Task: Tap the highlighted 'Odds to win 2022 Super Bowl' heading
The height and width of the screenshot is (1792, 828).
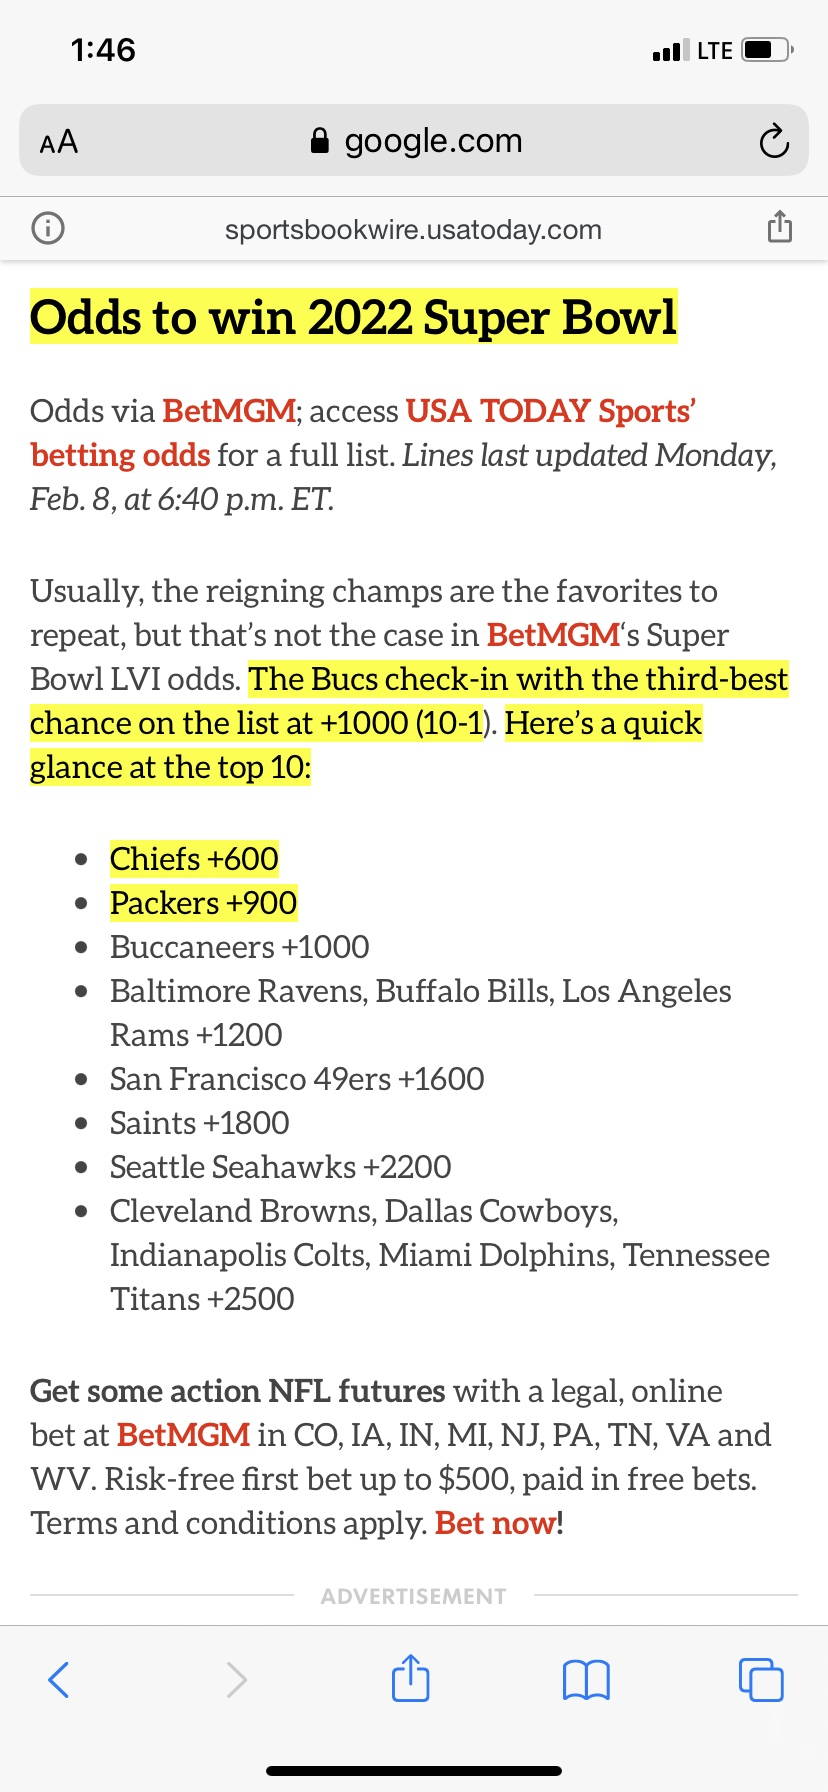Action: 354,317
